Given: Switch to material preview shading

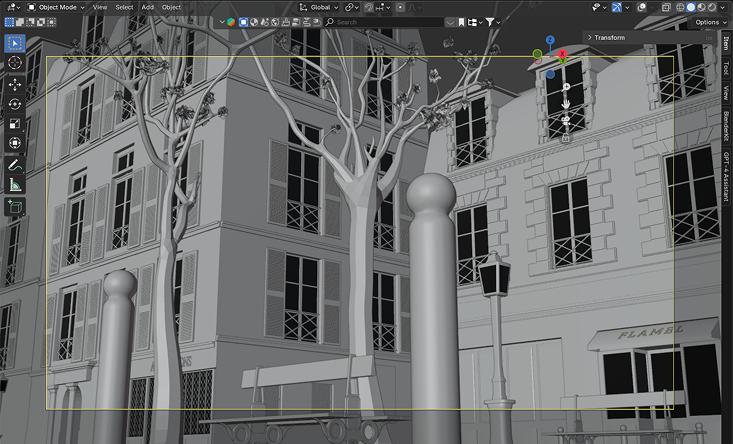Looking at the screenshot, I should coord(701,7).
